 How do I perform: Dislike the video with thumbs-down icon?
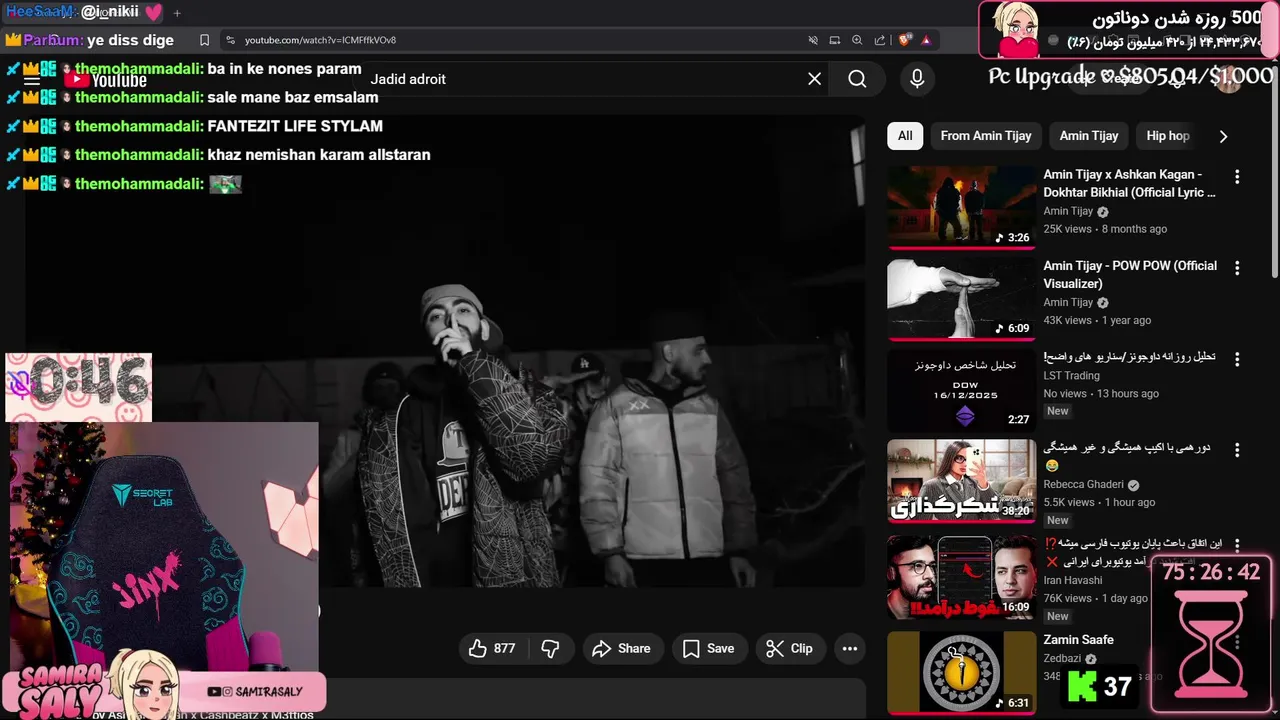(550, 648)
